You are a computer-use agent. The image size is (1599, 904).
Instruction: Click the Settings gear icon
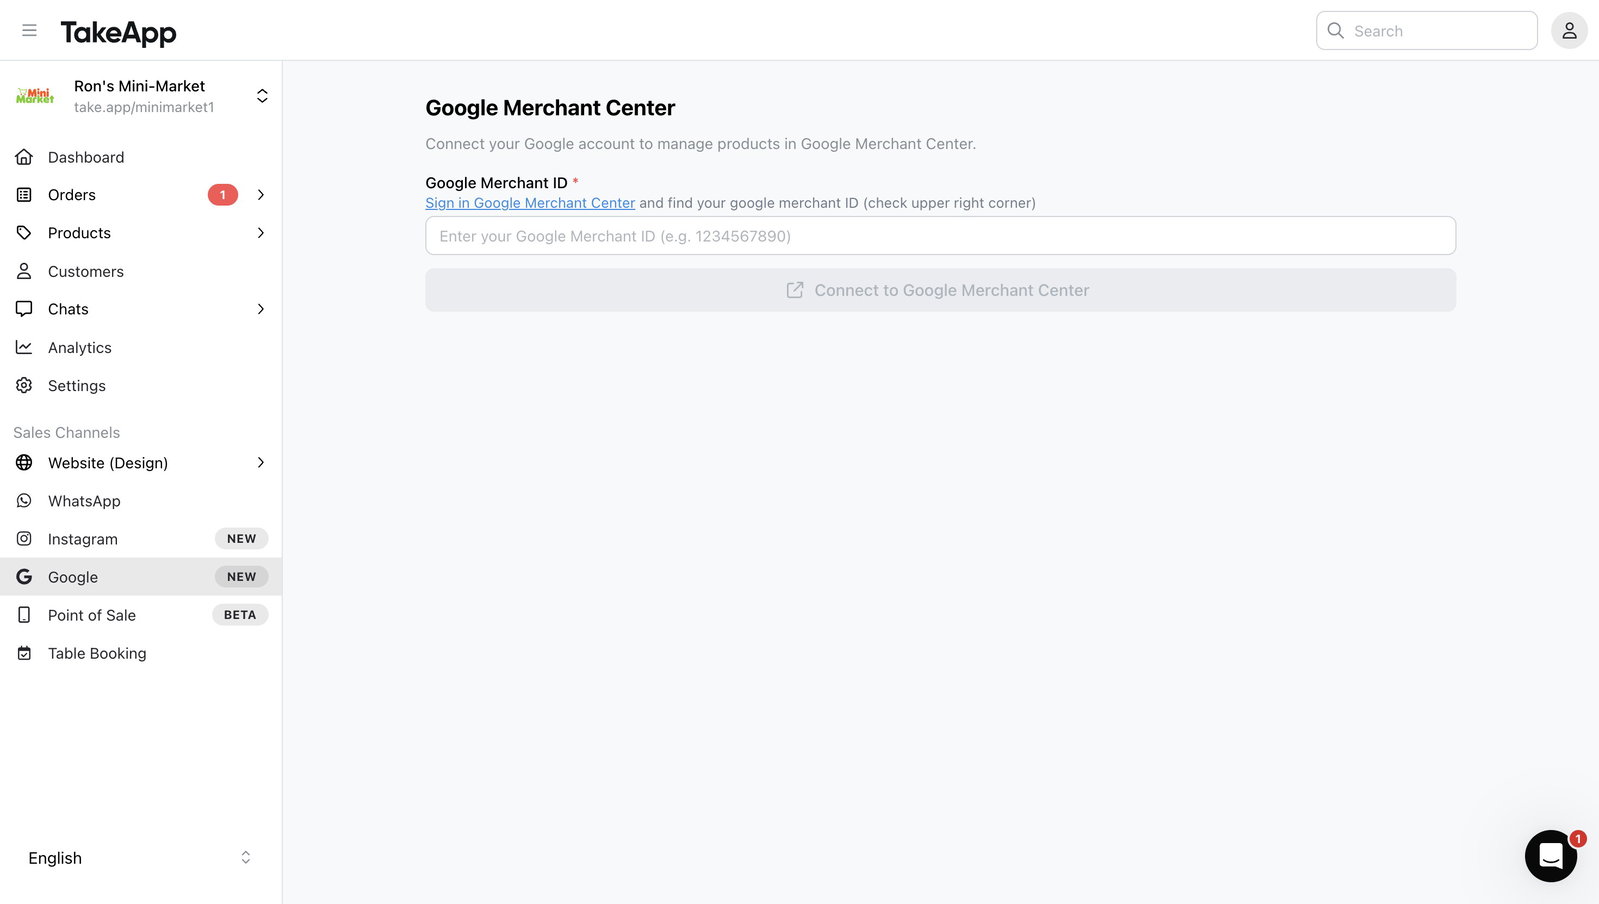[24, 385]
